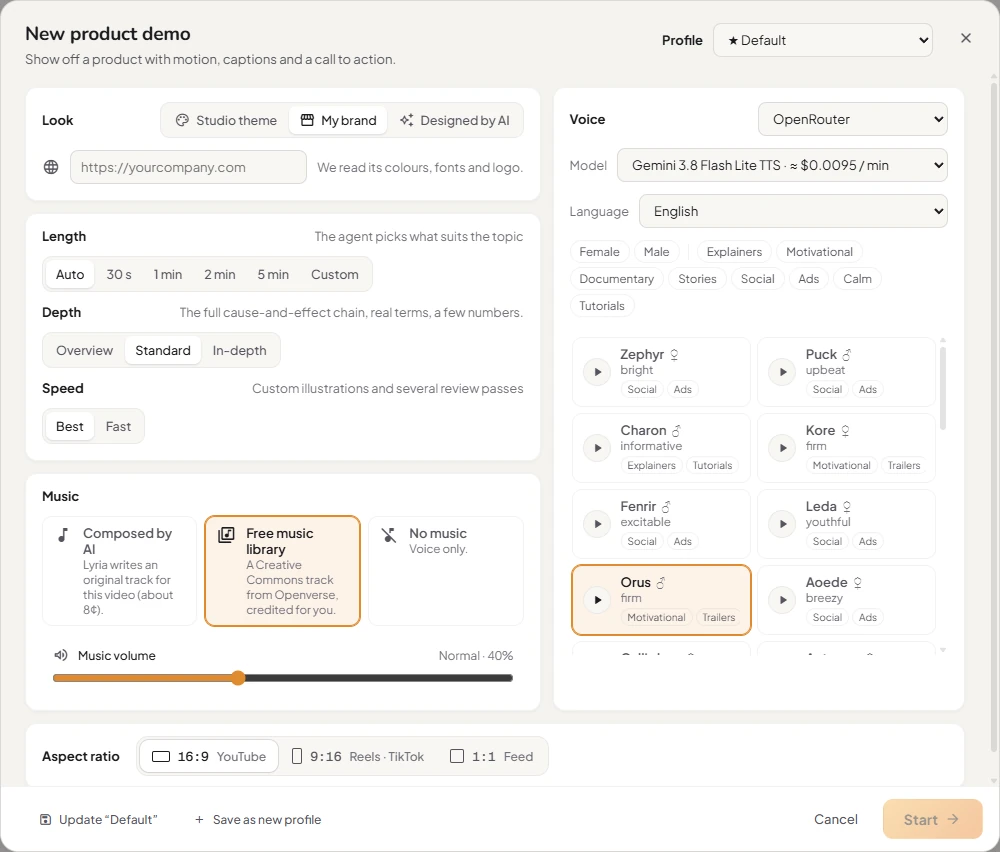Open the Language dropdown

point(793,211)
